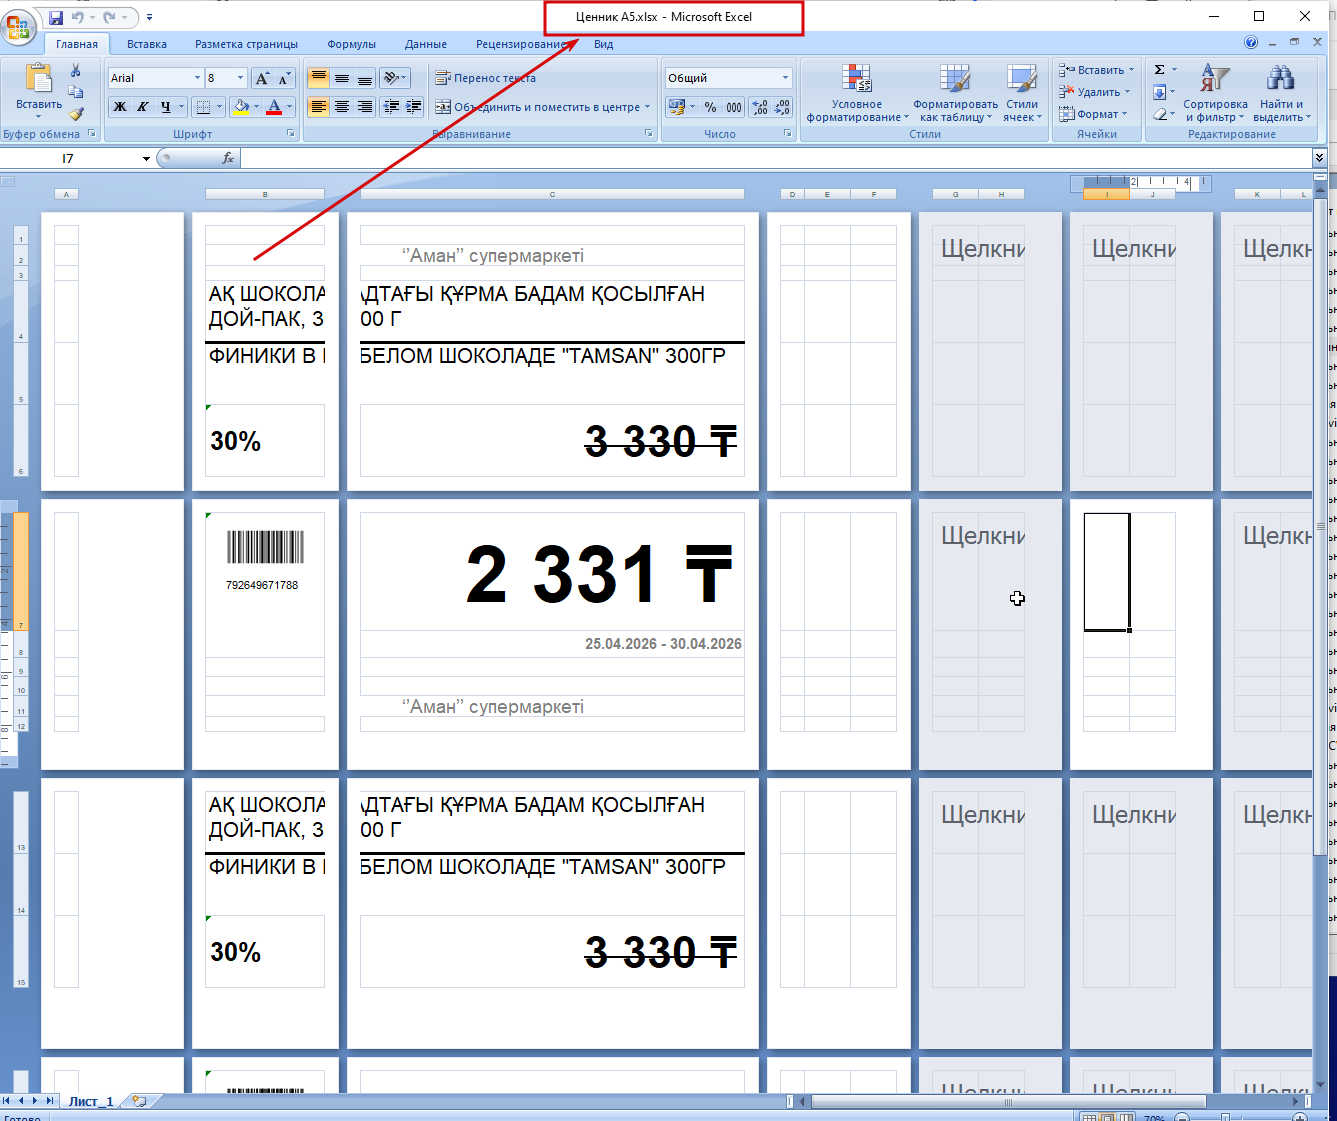Select the cell showing price 2 331 ₸
The image size is (1337, 1121).
[x=552, y=572]
